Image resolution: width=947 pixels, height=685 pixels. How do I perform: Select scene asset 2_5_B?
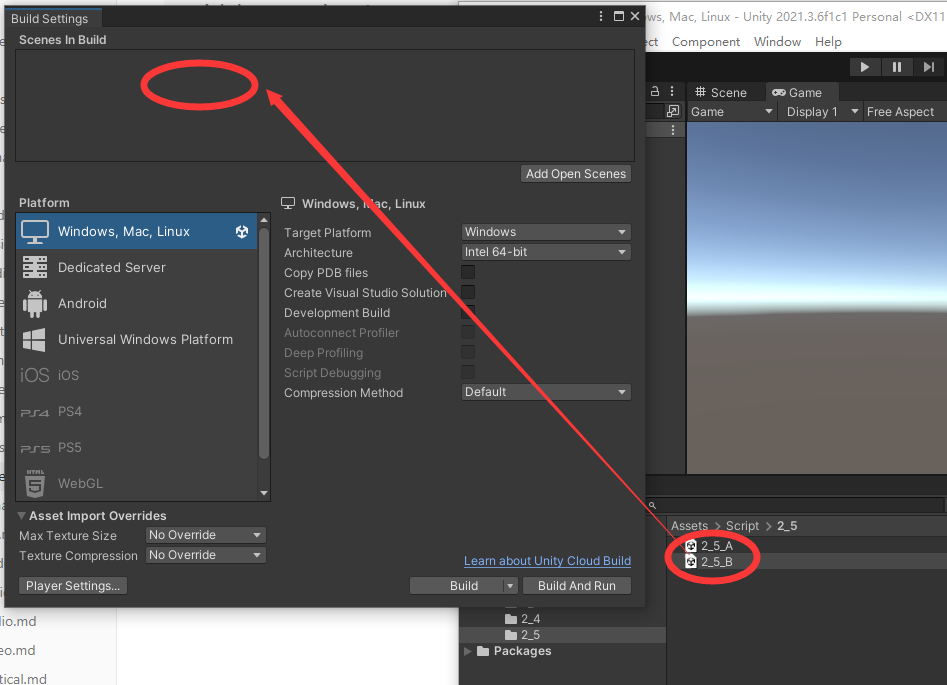point(717,562)
